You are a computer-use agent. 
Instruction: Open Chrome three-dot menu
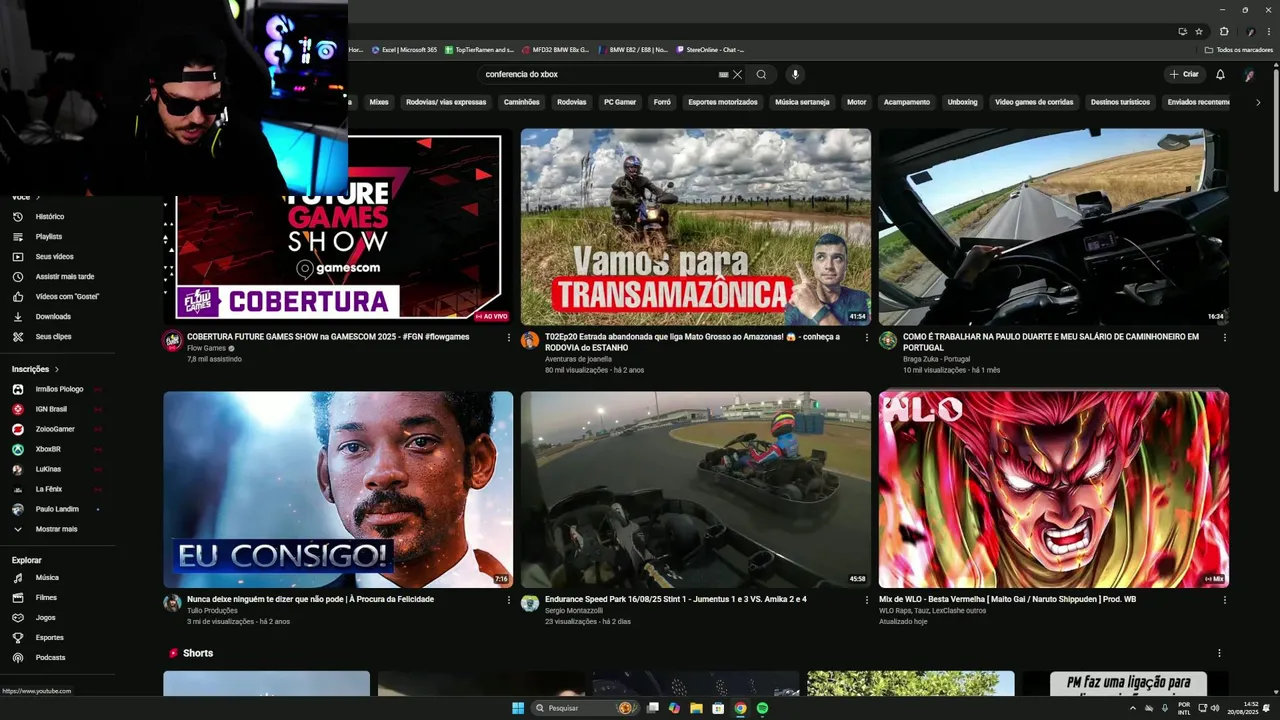click(x=1267, y=31)
